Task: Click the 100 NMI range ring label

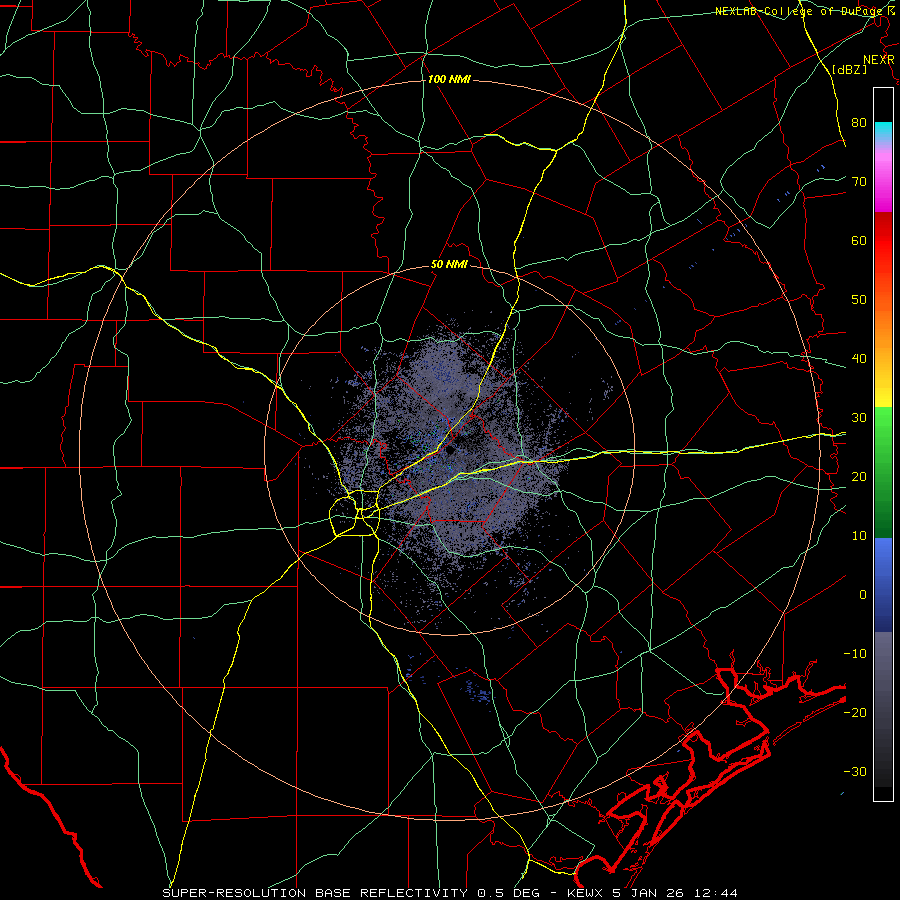Action: click(449, 79)
